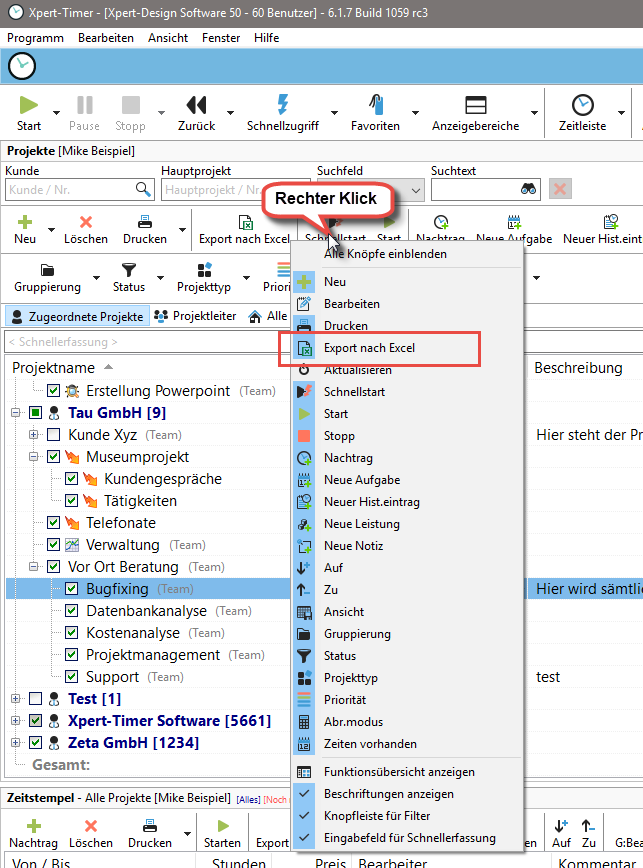Uncheck the Bugfixing project checkbox

[71, 589]
